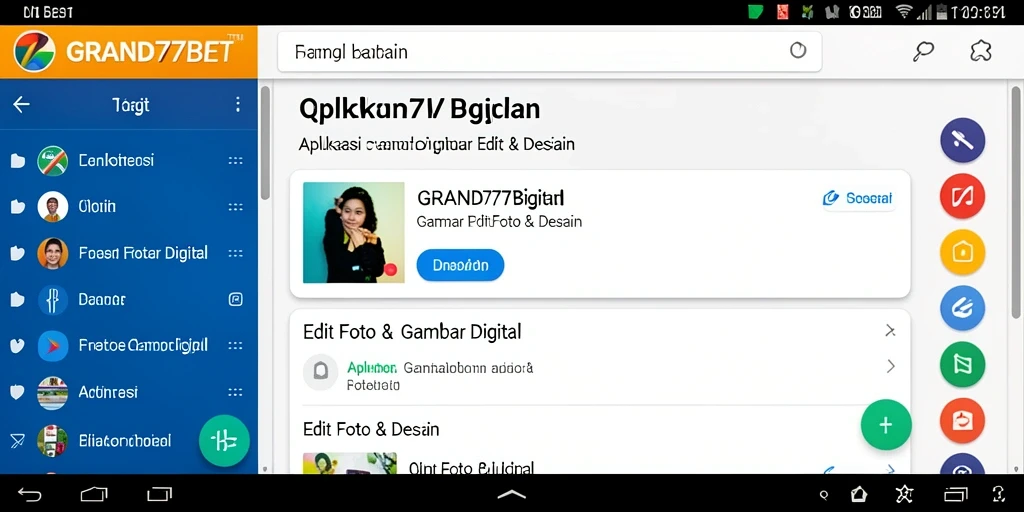Click the purple round tool icon
This screenshot has height=512, width=1024.
(x=963, y=140)
